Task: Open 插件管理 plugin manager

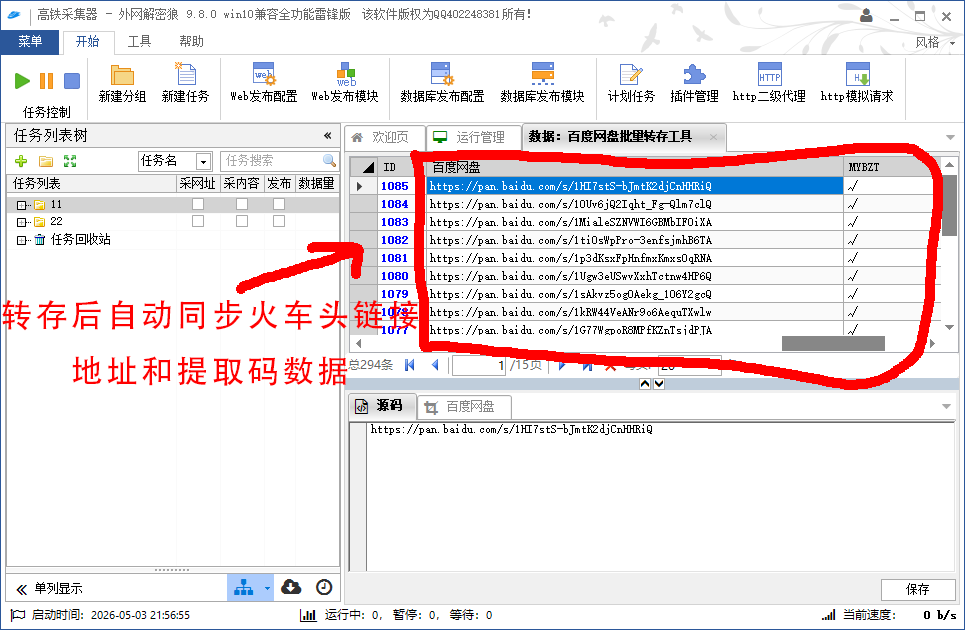Action: 694,82
